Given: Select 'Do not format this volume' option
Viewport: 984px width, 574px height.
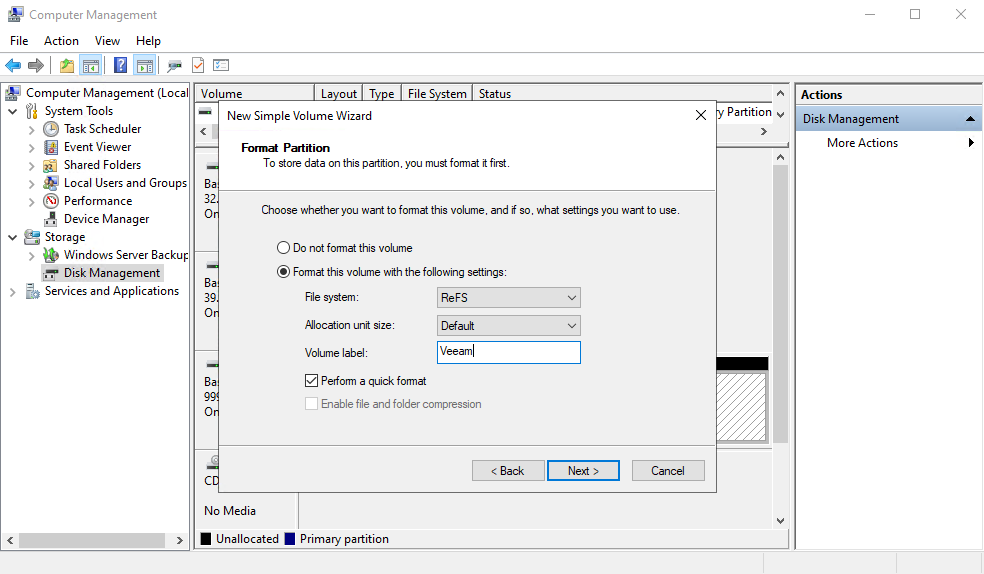Looking at the screenshot, I should 283,248.
